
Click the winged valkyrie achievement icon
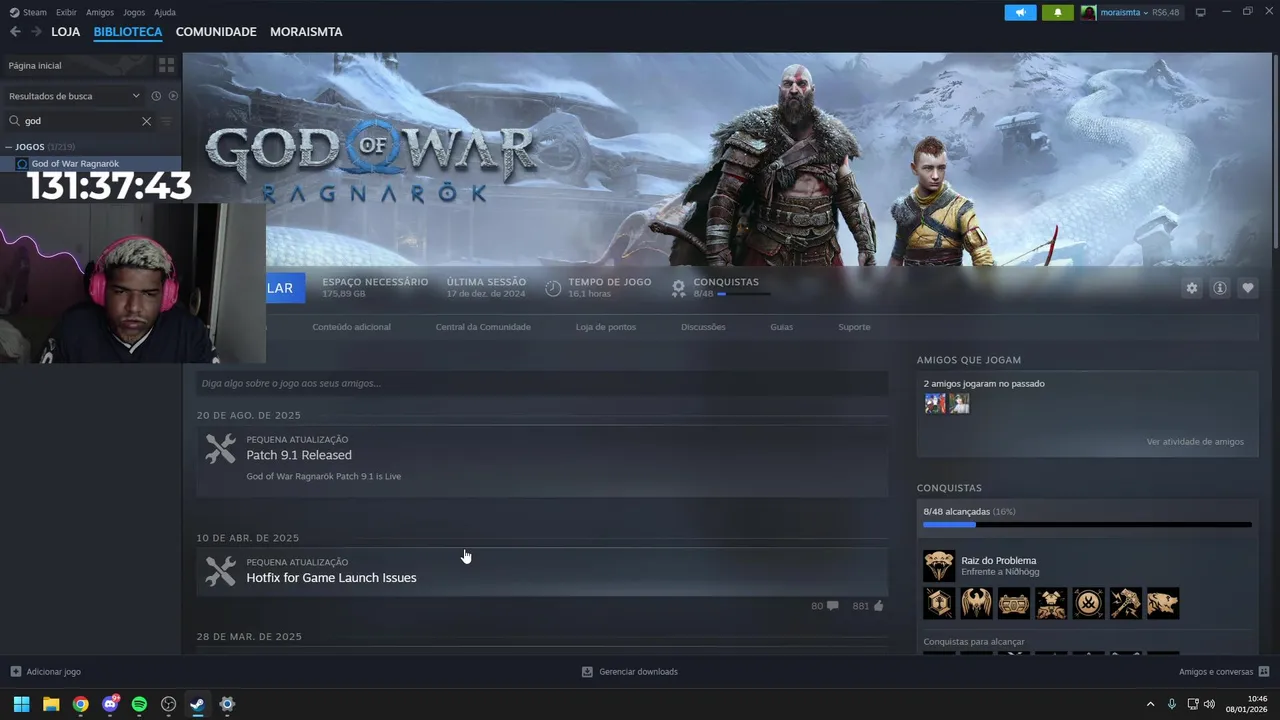pyautogui.click(x=976, y=603)
